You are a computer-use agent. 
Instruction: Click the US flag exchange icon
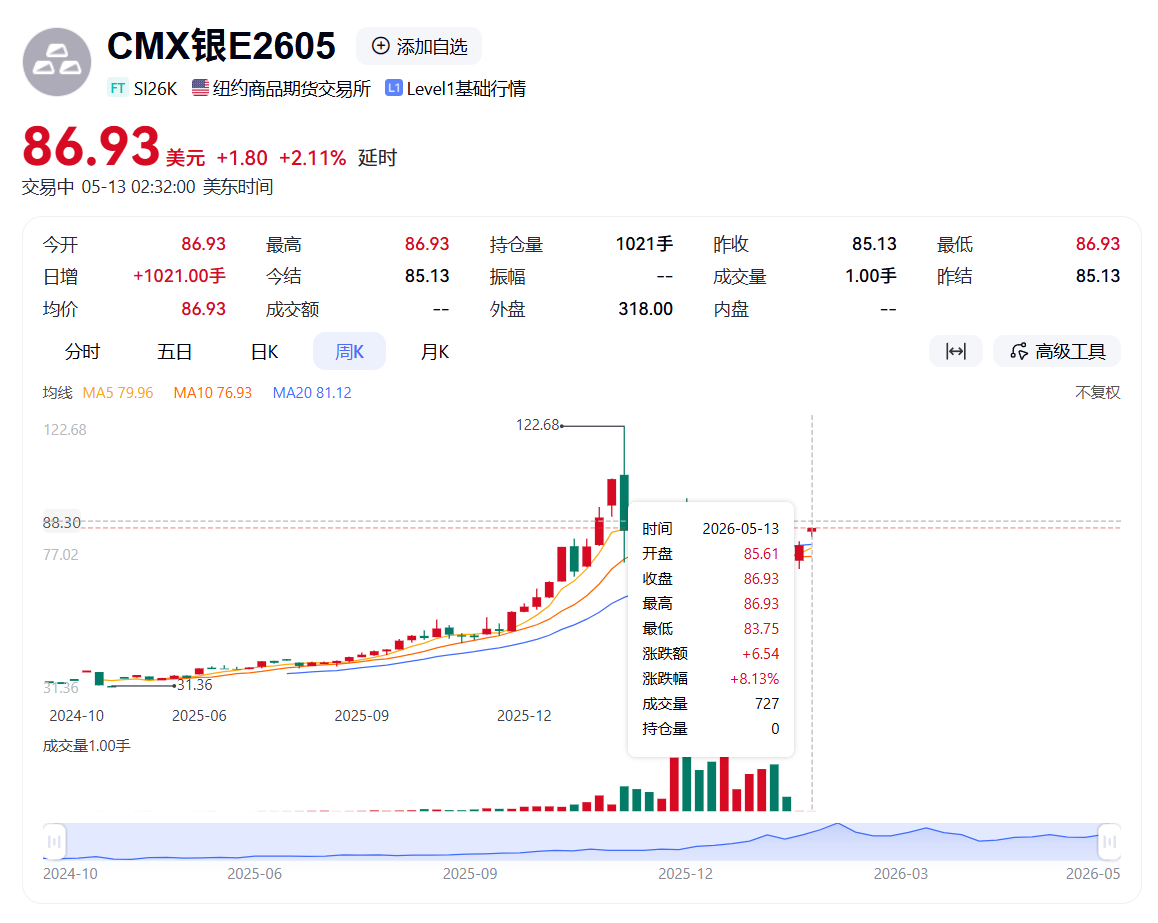(200, 88)
